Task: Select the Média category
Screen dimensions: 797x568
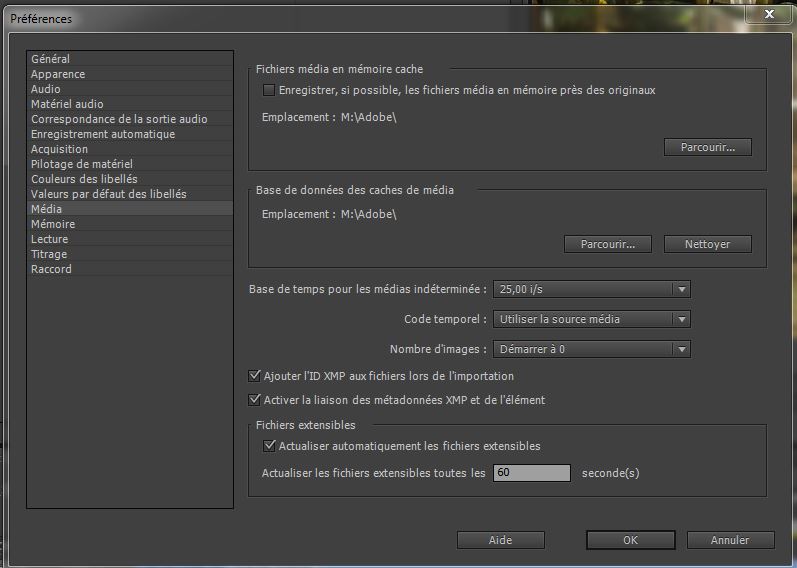Action: click(x=130, y=209)
